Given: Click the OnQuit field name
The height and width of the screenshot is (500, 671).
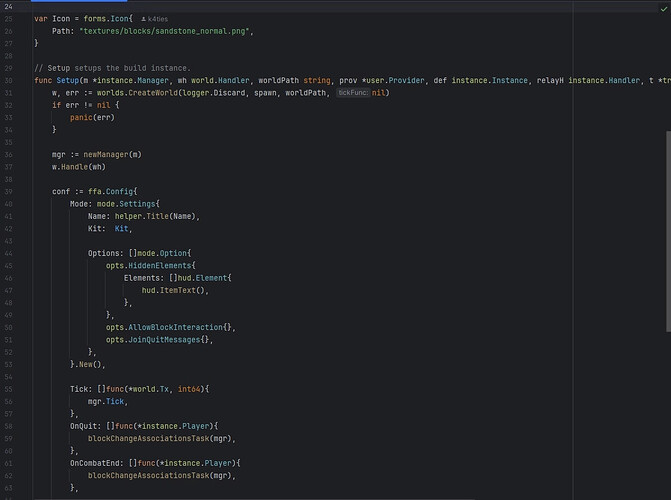Looking at the screenshot, I should (83, 426).
